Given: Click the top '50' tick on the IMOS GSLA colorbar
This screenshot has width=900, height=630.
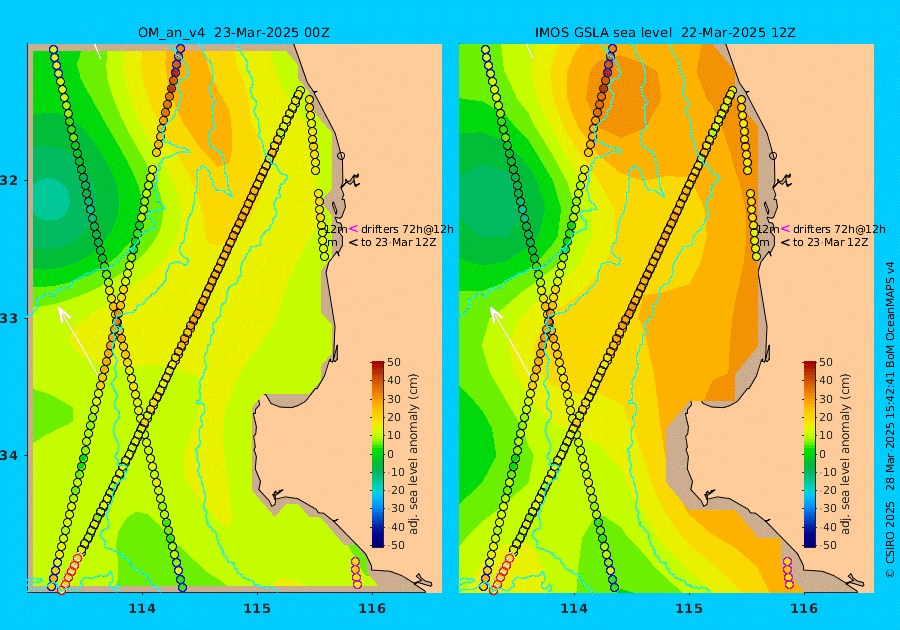Looking at the screenshot, I should 825,362.
